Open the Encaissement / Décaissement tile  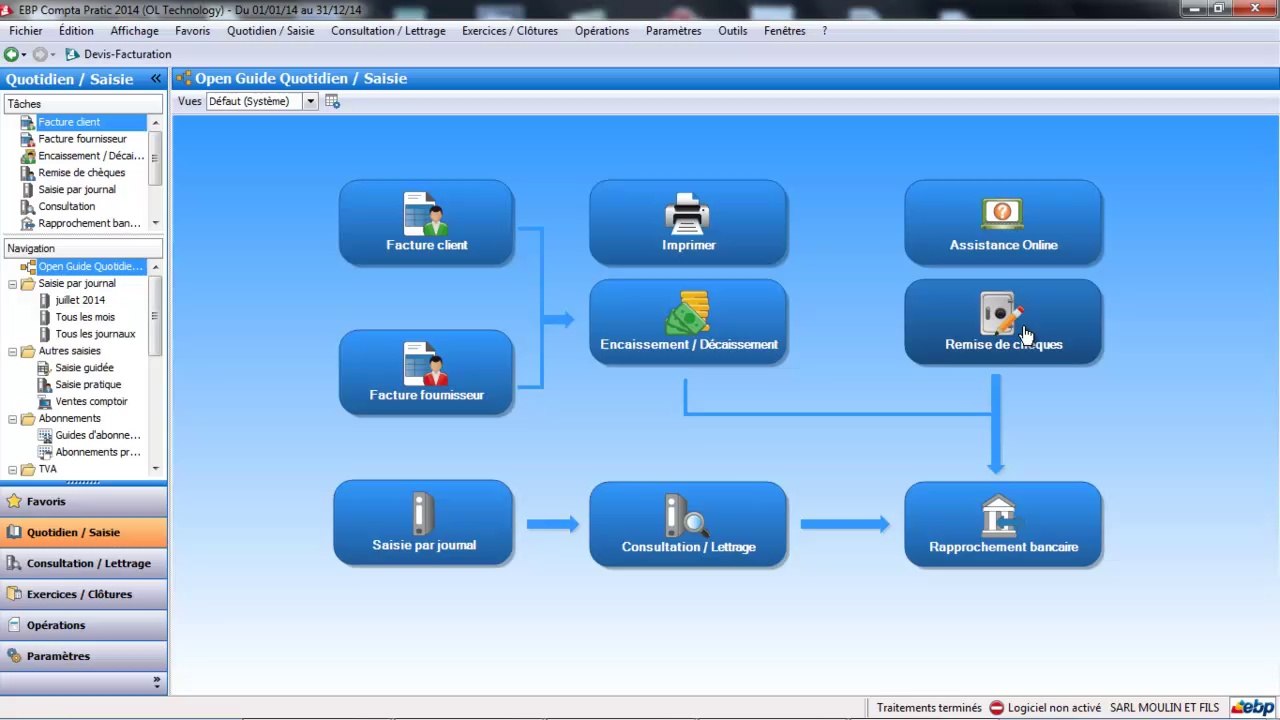(688, 322)
